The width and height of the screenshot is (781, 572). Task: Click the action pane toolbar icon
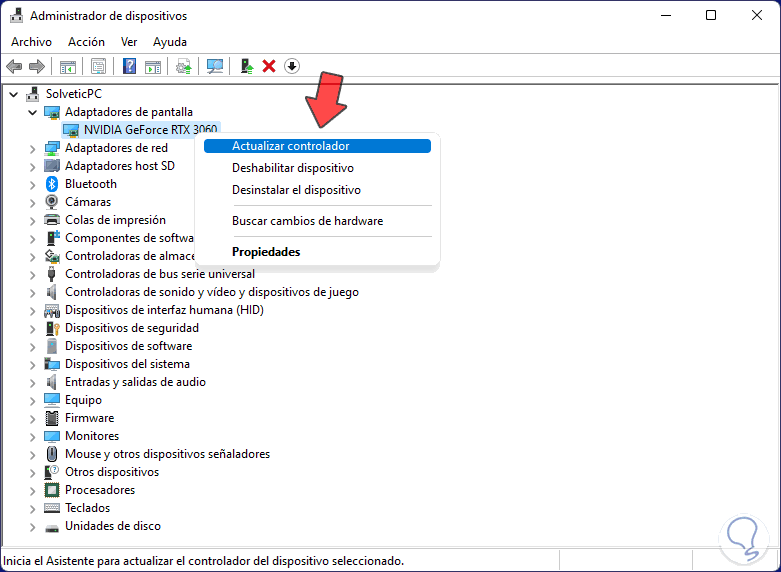click(x=153, y=66)
